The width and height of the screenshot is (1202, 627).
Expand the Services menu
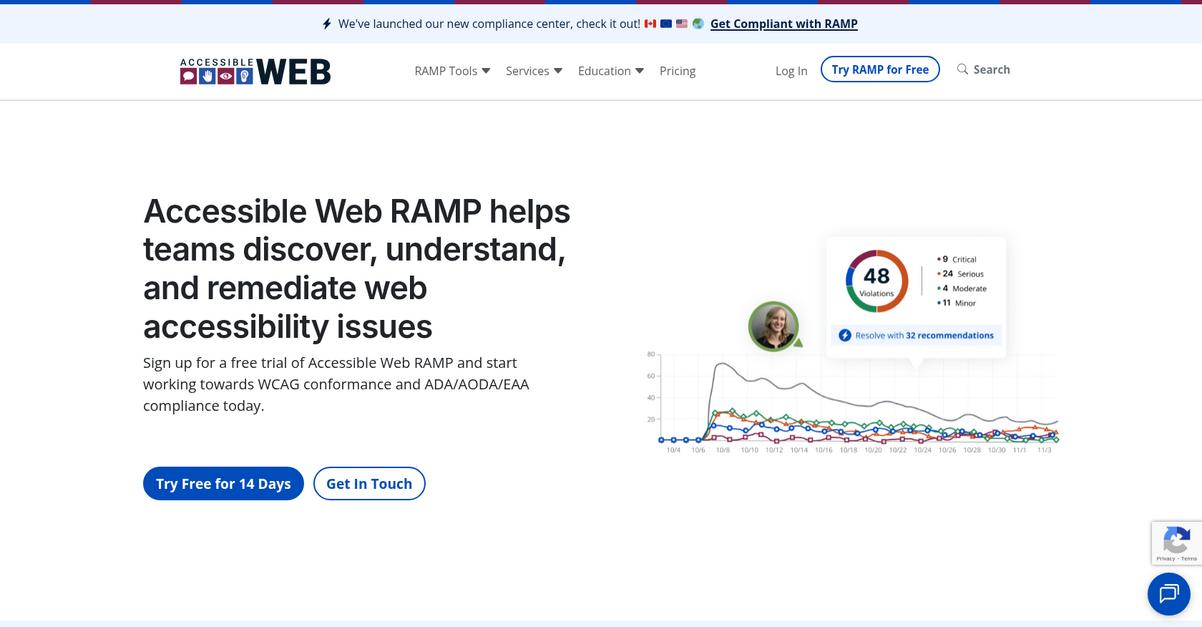pyautogui.click(x=534, y=71)
